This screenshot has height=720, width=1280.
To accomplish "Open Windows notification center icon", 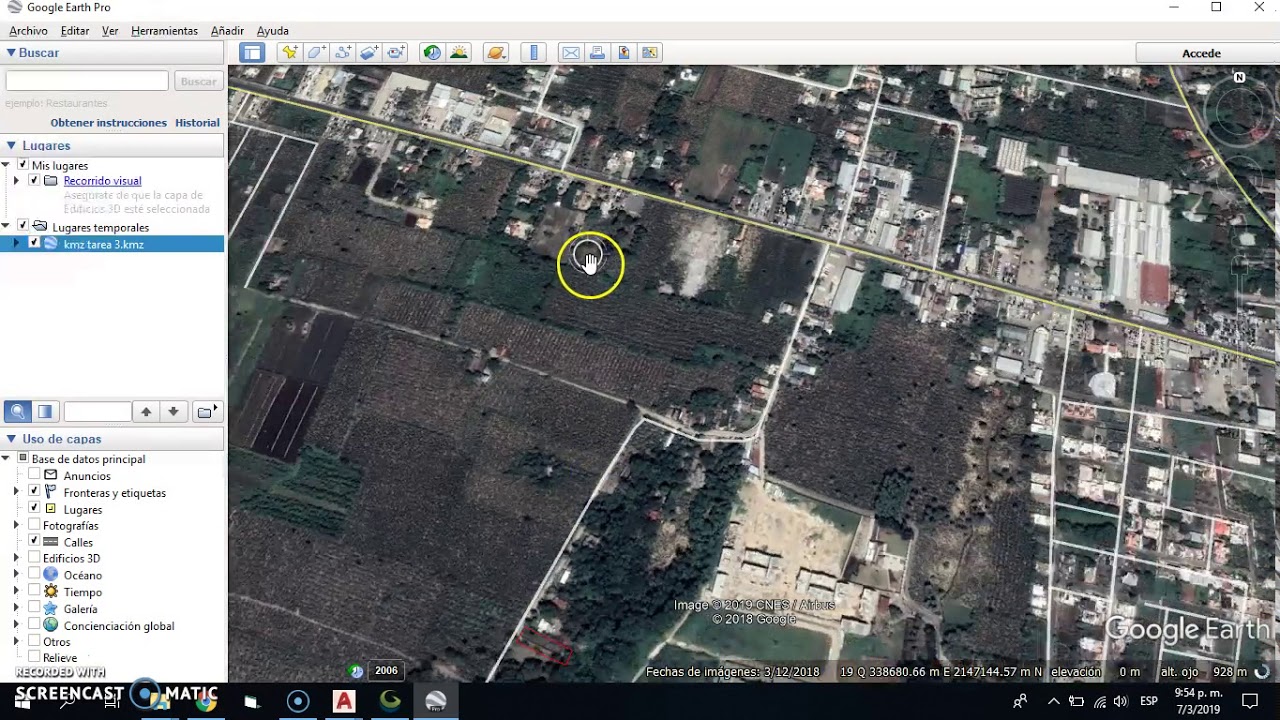I will [1249, 701].
